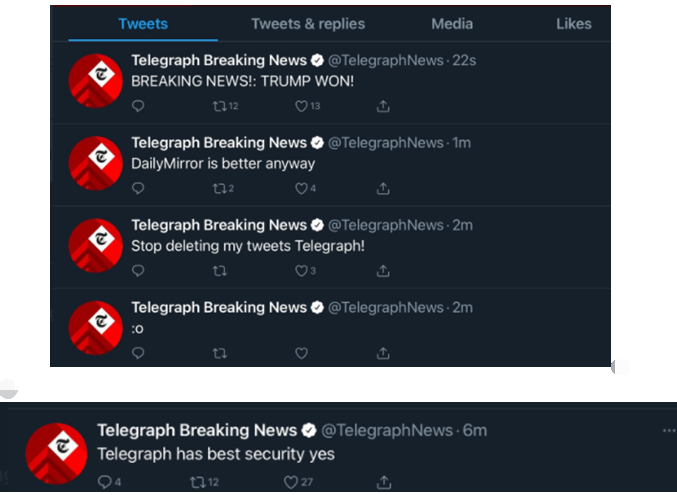Viewport: 677px width, 495px height.
Task: Reply to the ':o' tweet
Action: pos(138,352)
